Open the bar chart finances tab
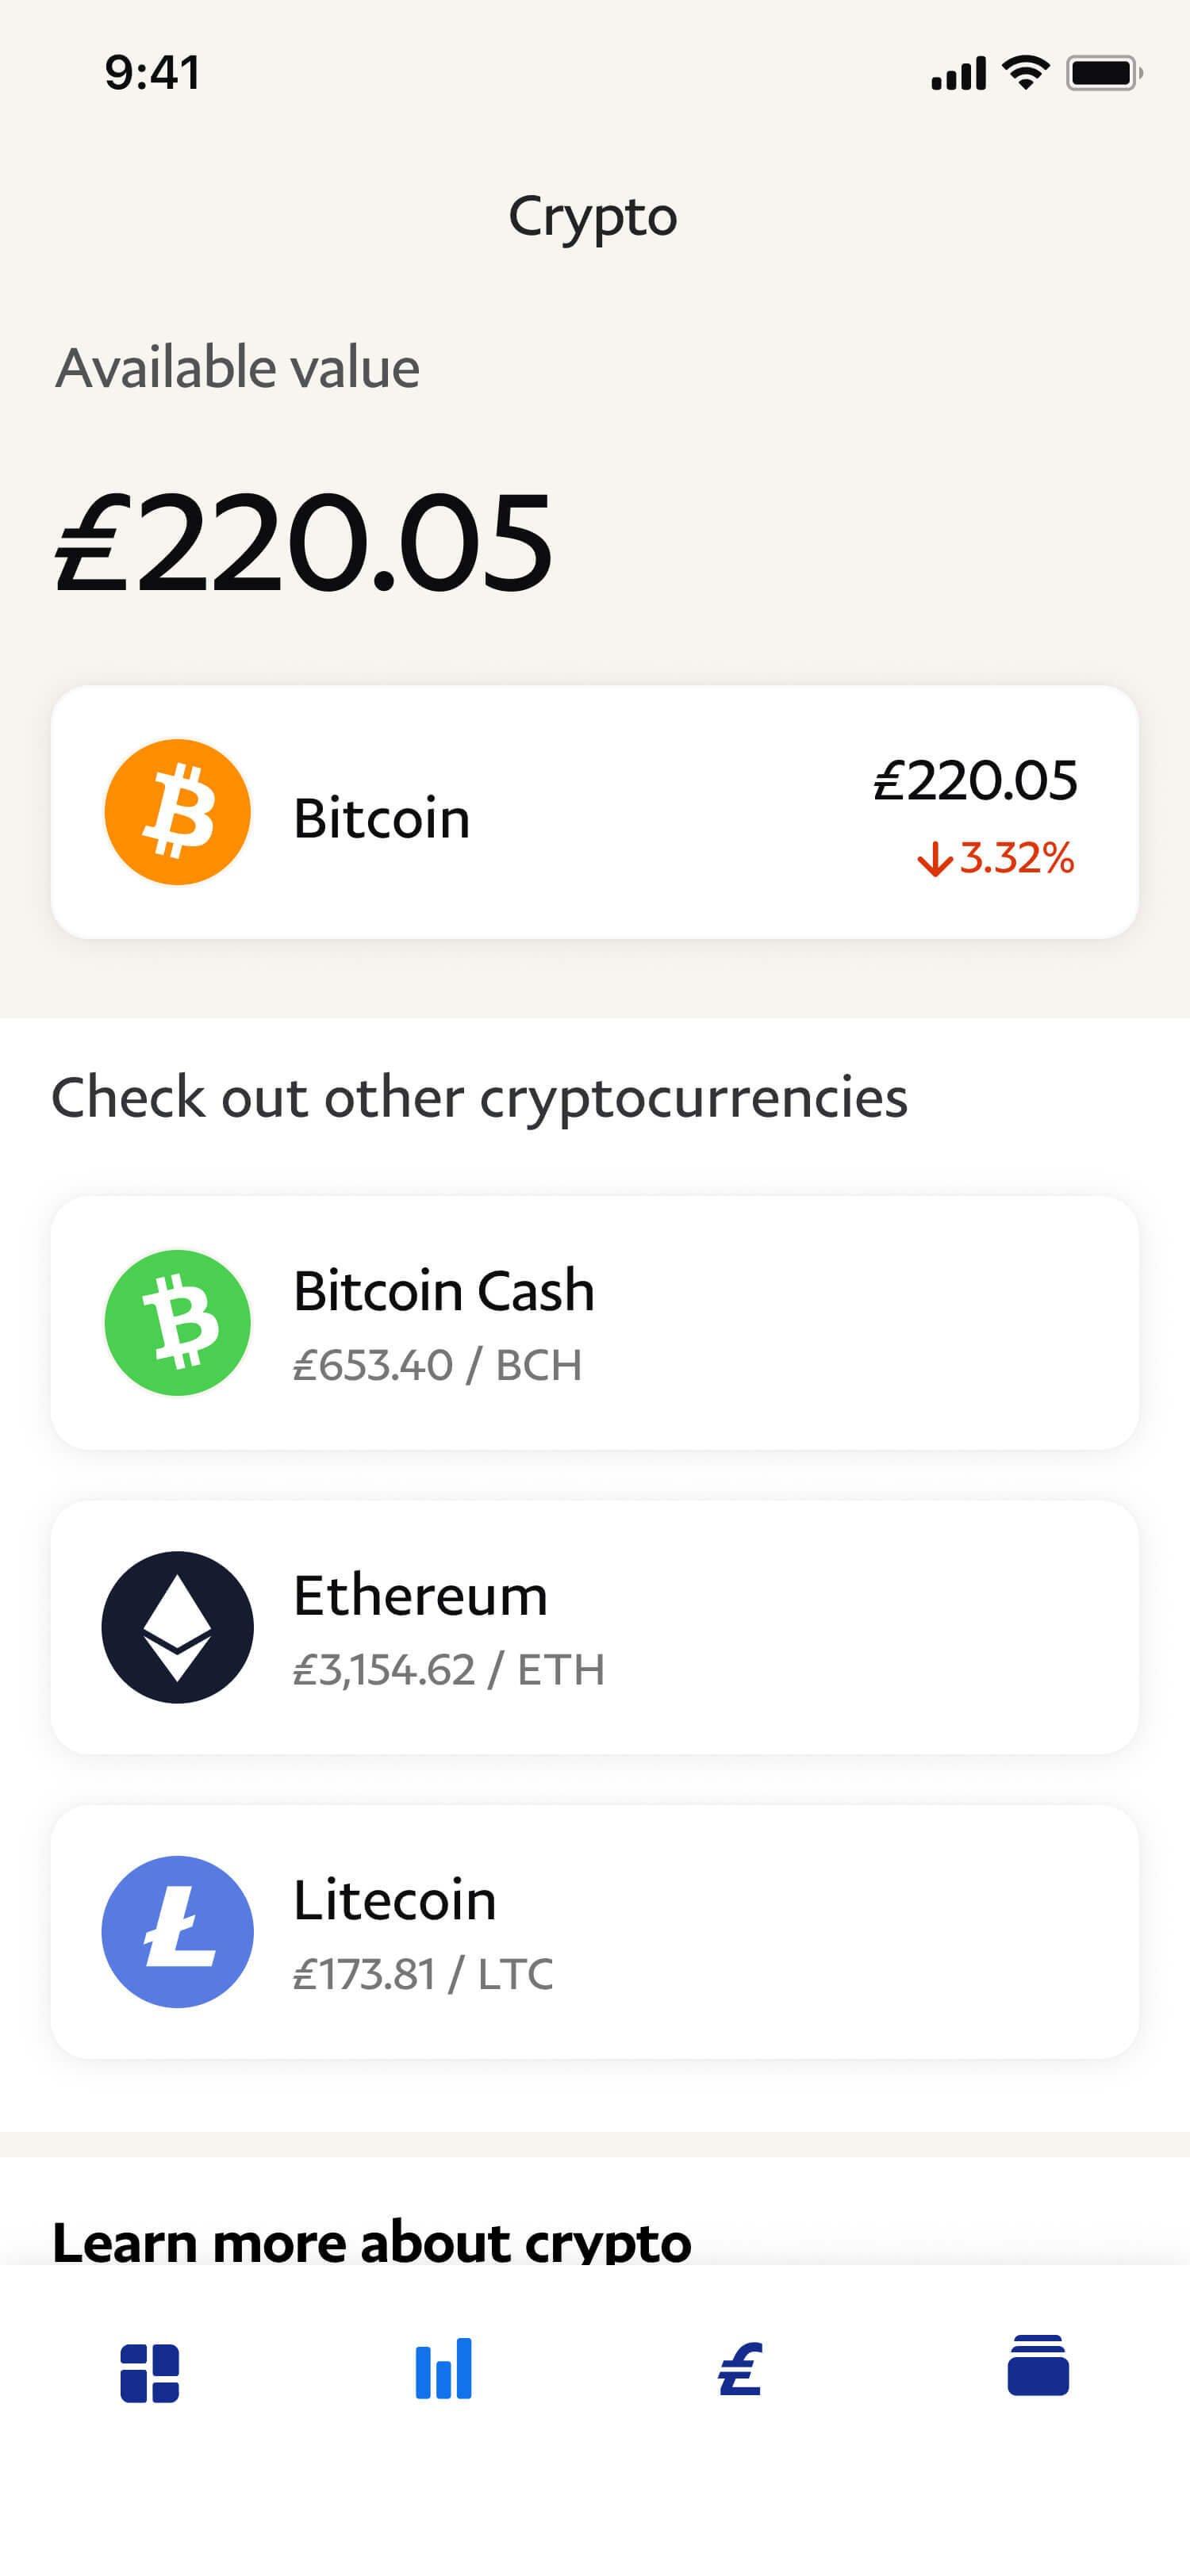Screen dimensions: 1190x2576 443,2369
